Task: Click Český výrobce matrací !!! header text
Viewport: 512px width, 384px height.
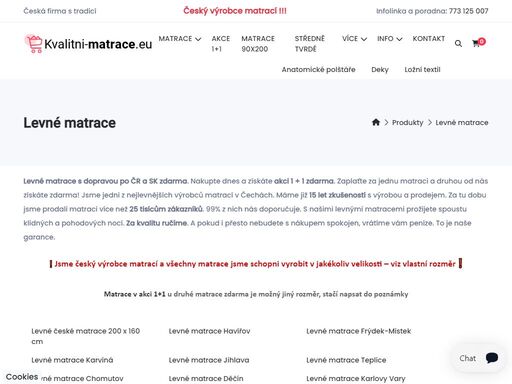Action: [x=235, y=11]
